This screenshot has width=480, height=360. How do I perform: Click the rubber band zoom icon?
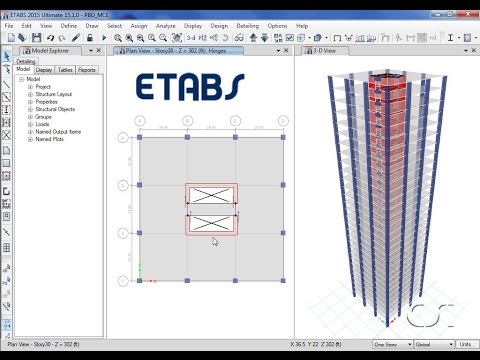coord(118,38)
